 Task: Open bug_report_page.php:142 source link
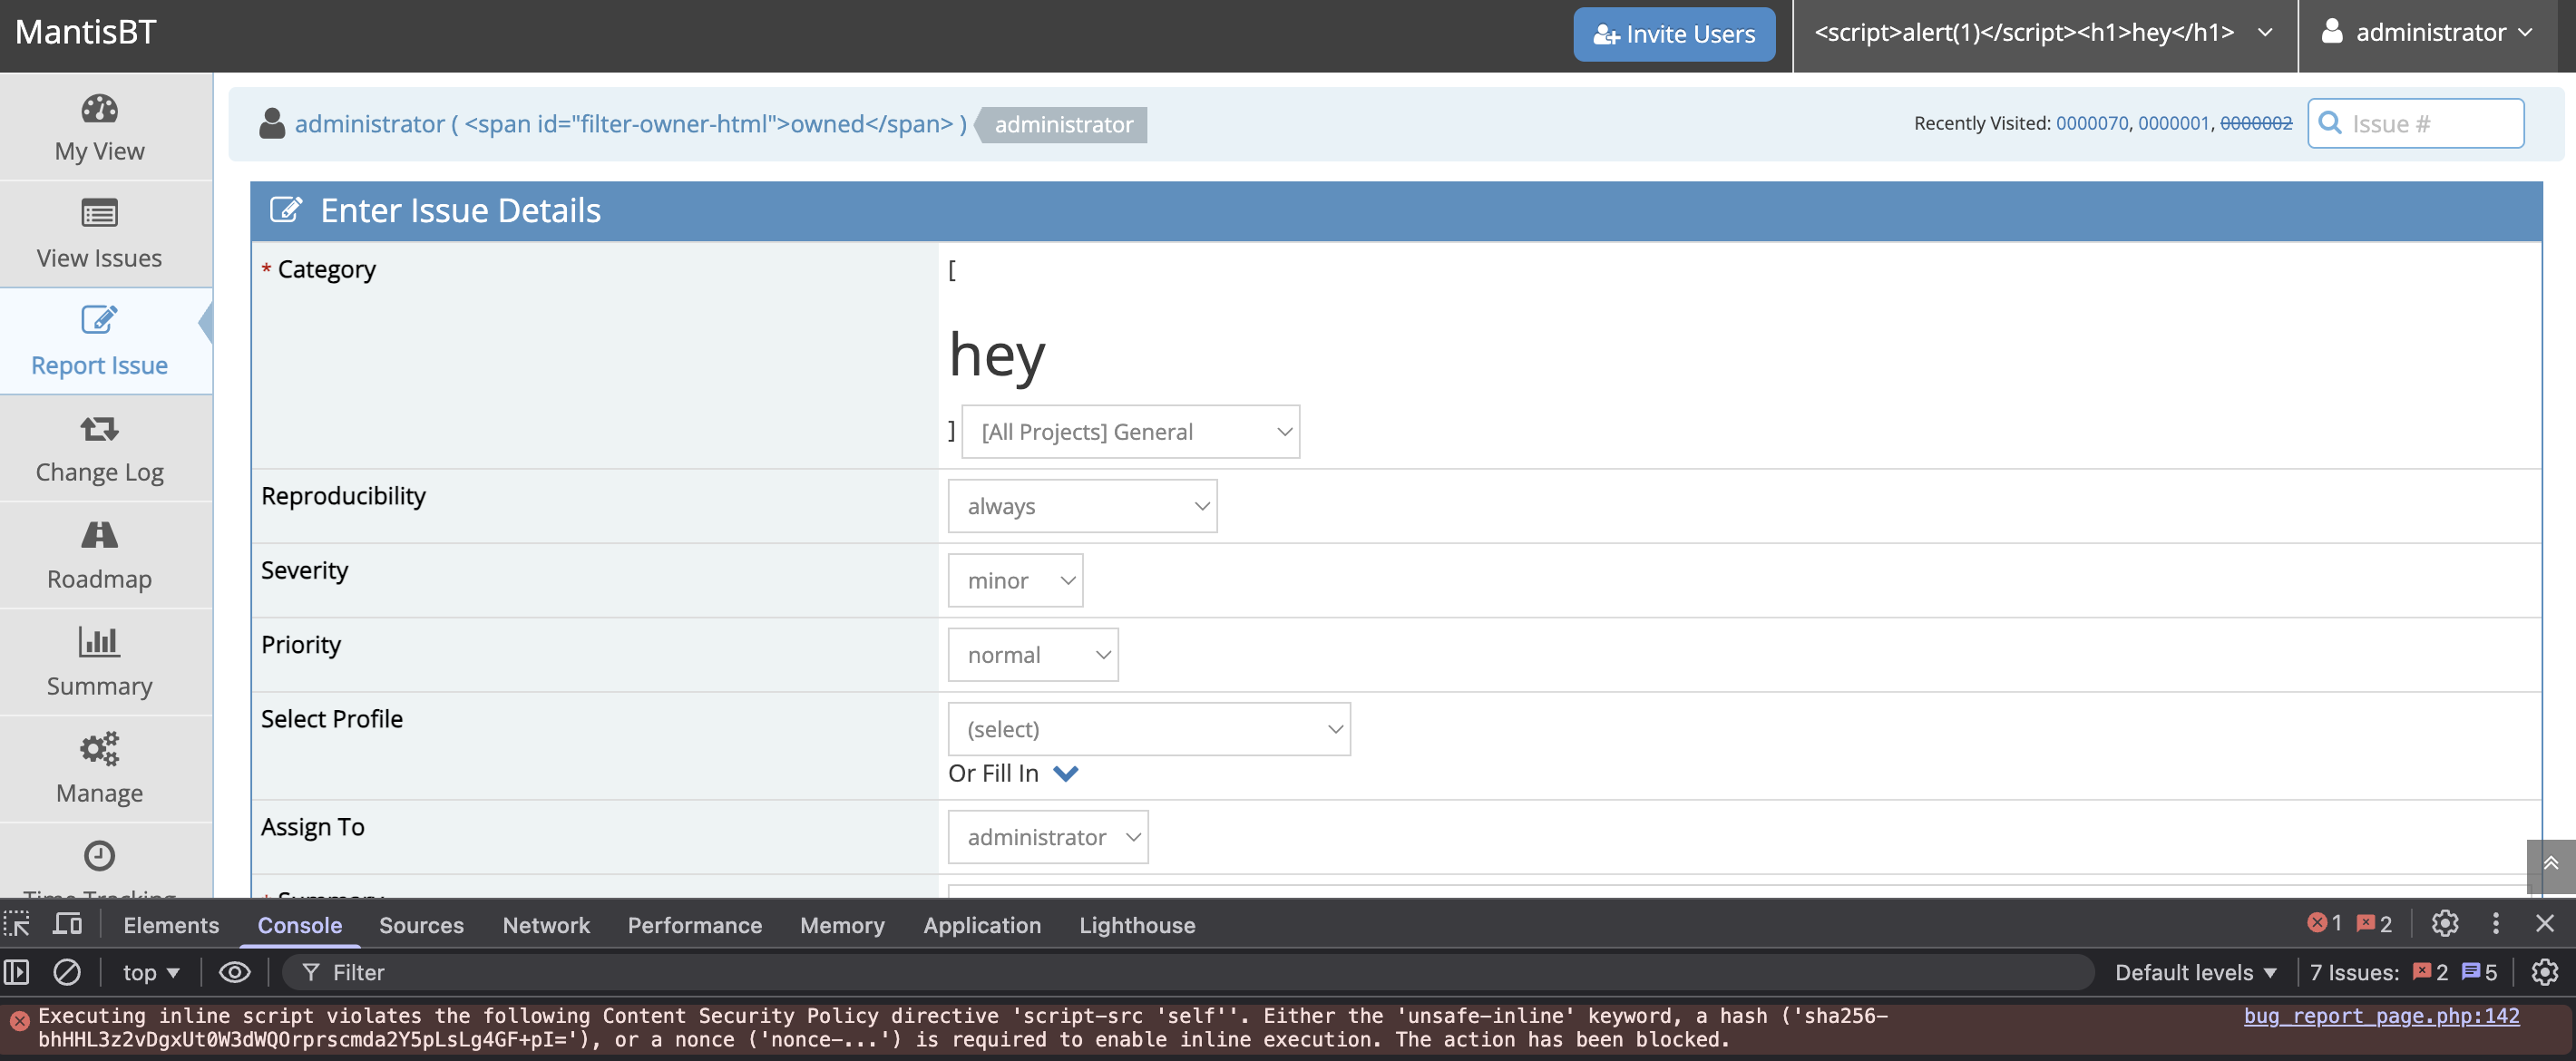tap(2381, 1015)
